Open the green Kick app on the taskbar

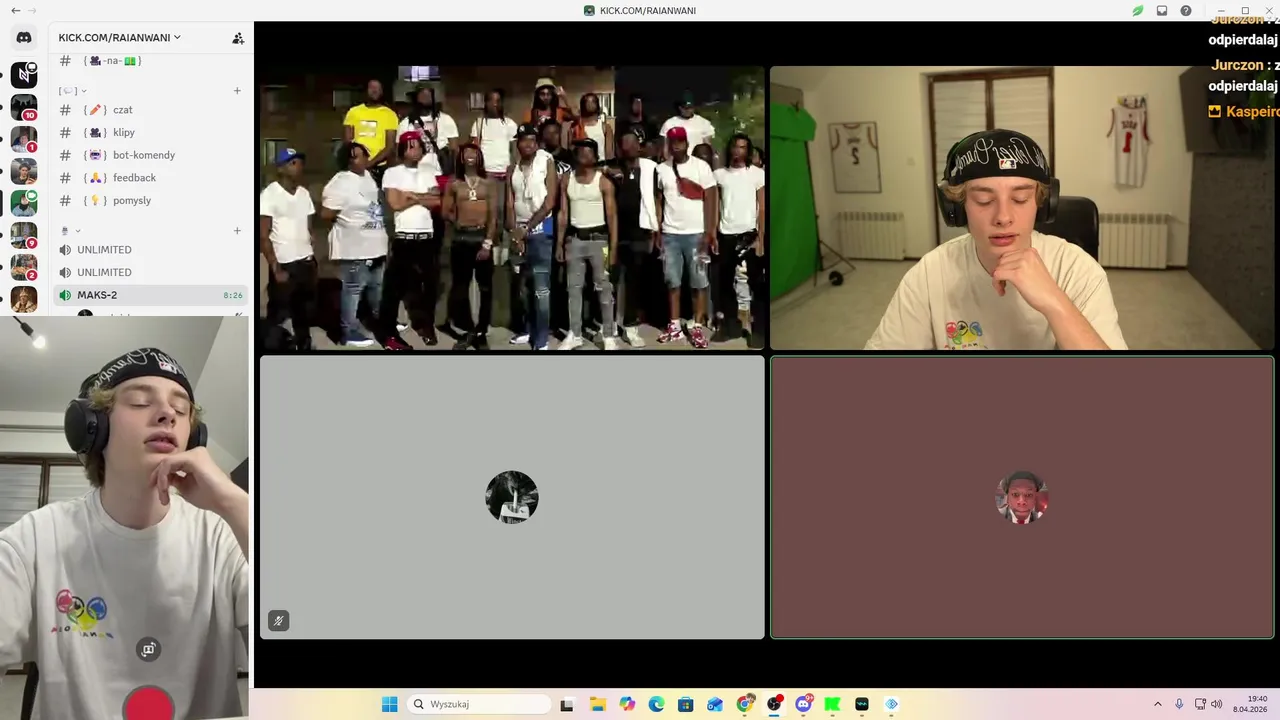coord(832,704)
